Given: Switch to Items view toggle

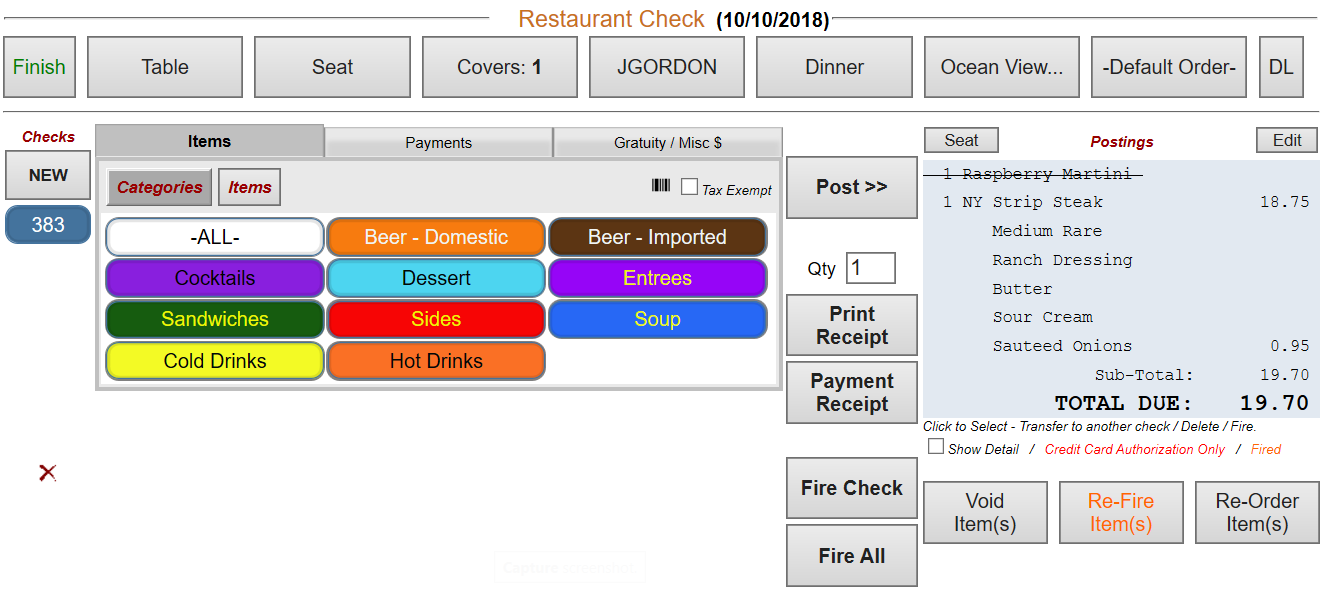Looking at the screenshot, I should pyautogui.click(x=249, y=187).
